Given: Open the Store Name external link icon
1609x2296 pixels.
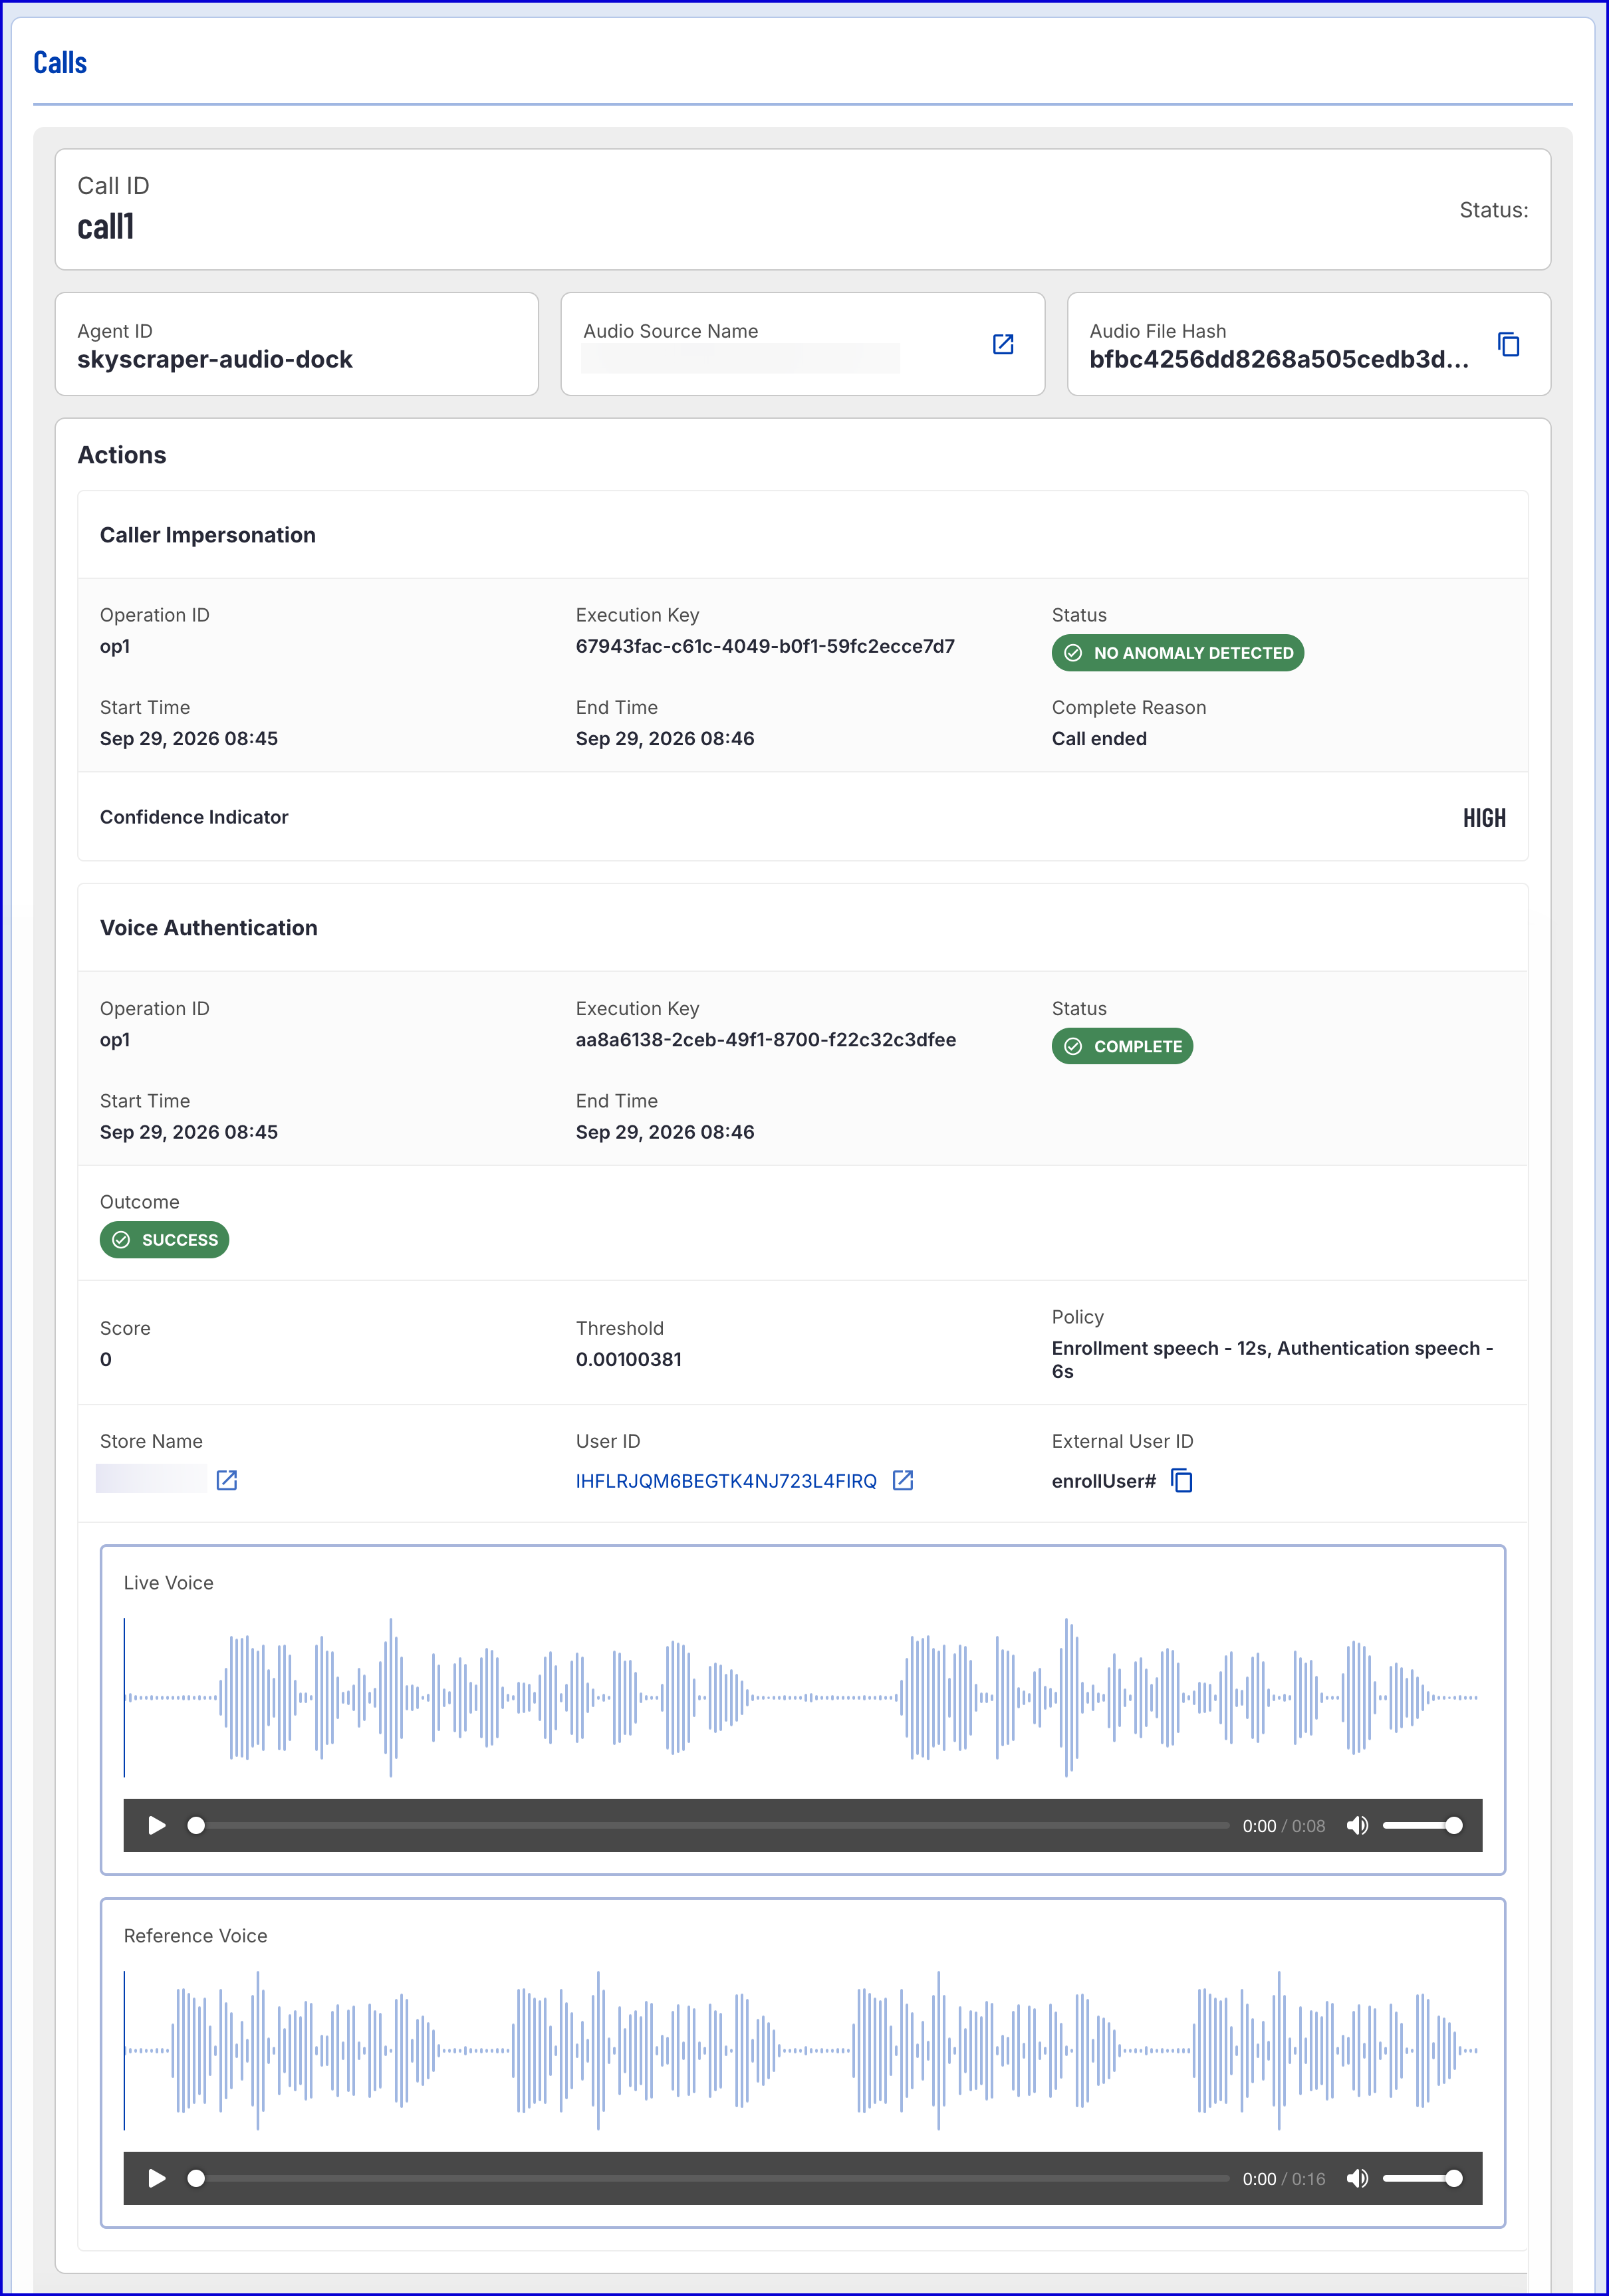Looking at the screenshot, I should click(x=227, y=1480).
